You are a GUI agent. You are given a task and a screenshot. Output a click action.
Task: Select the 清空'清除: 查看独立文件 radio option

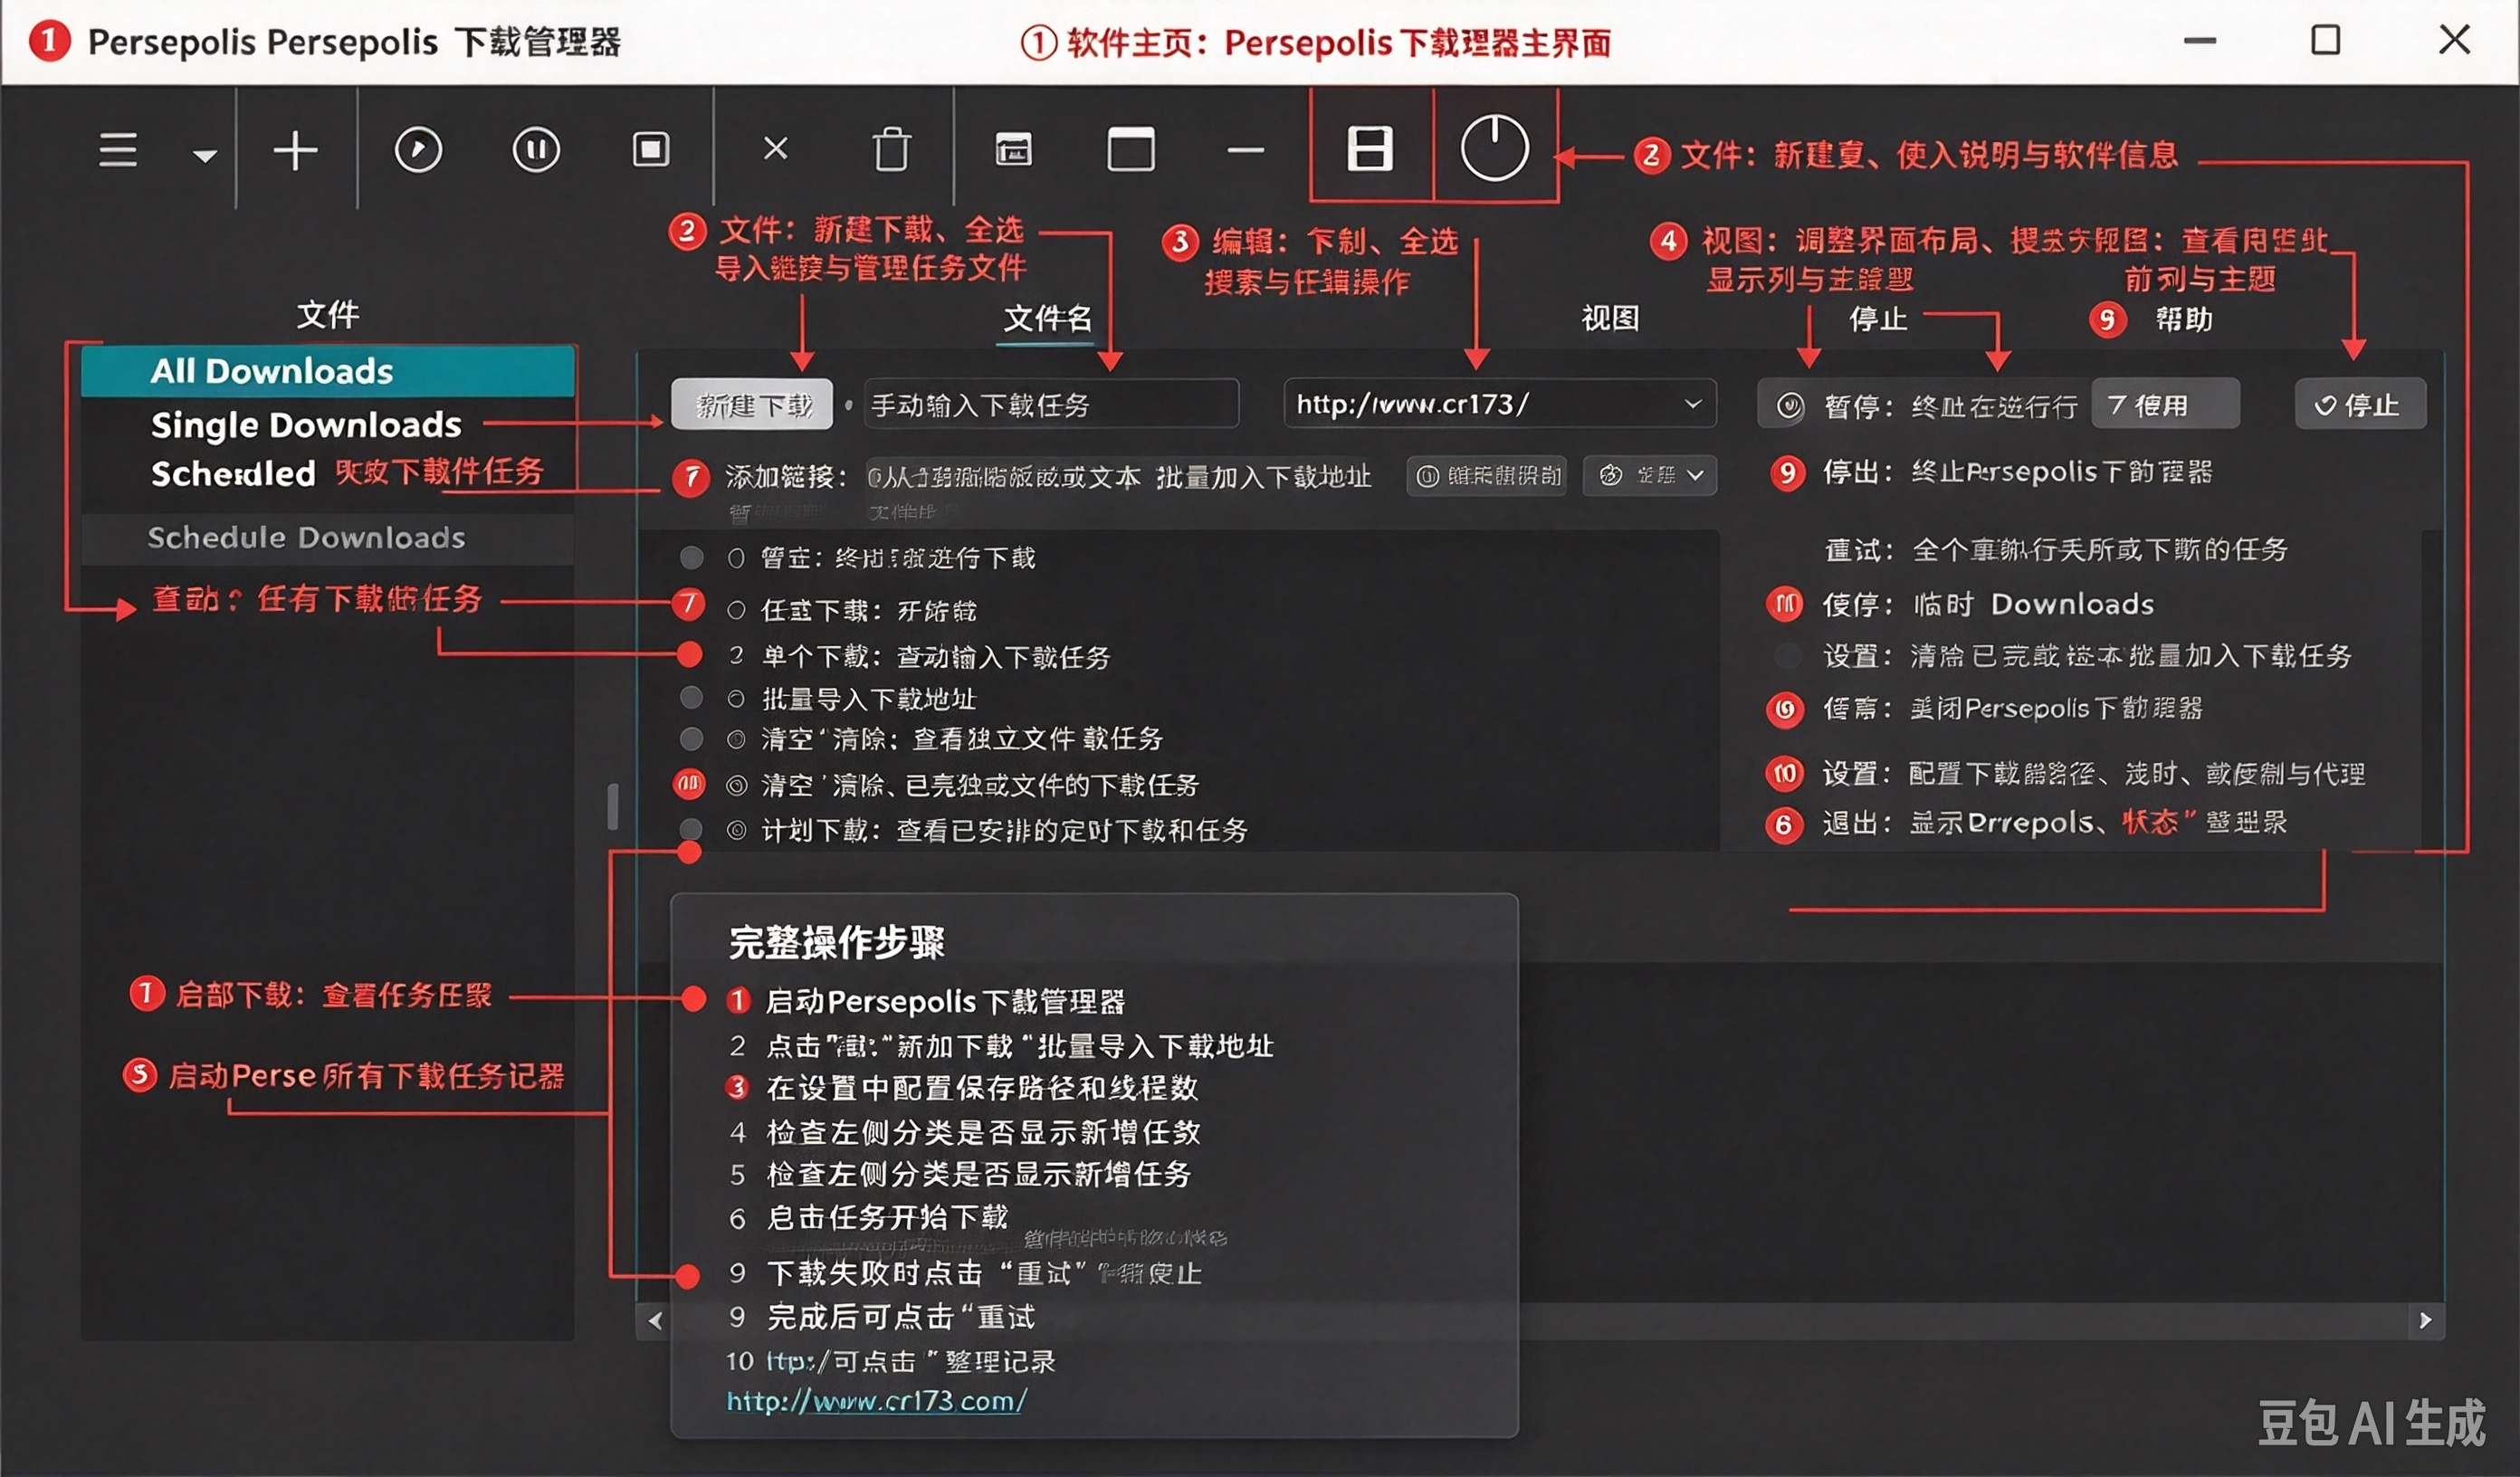click(737, 739)
